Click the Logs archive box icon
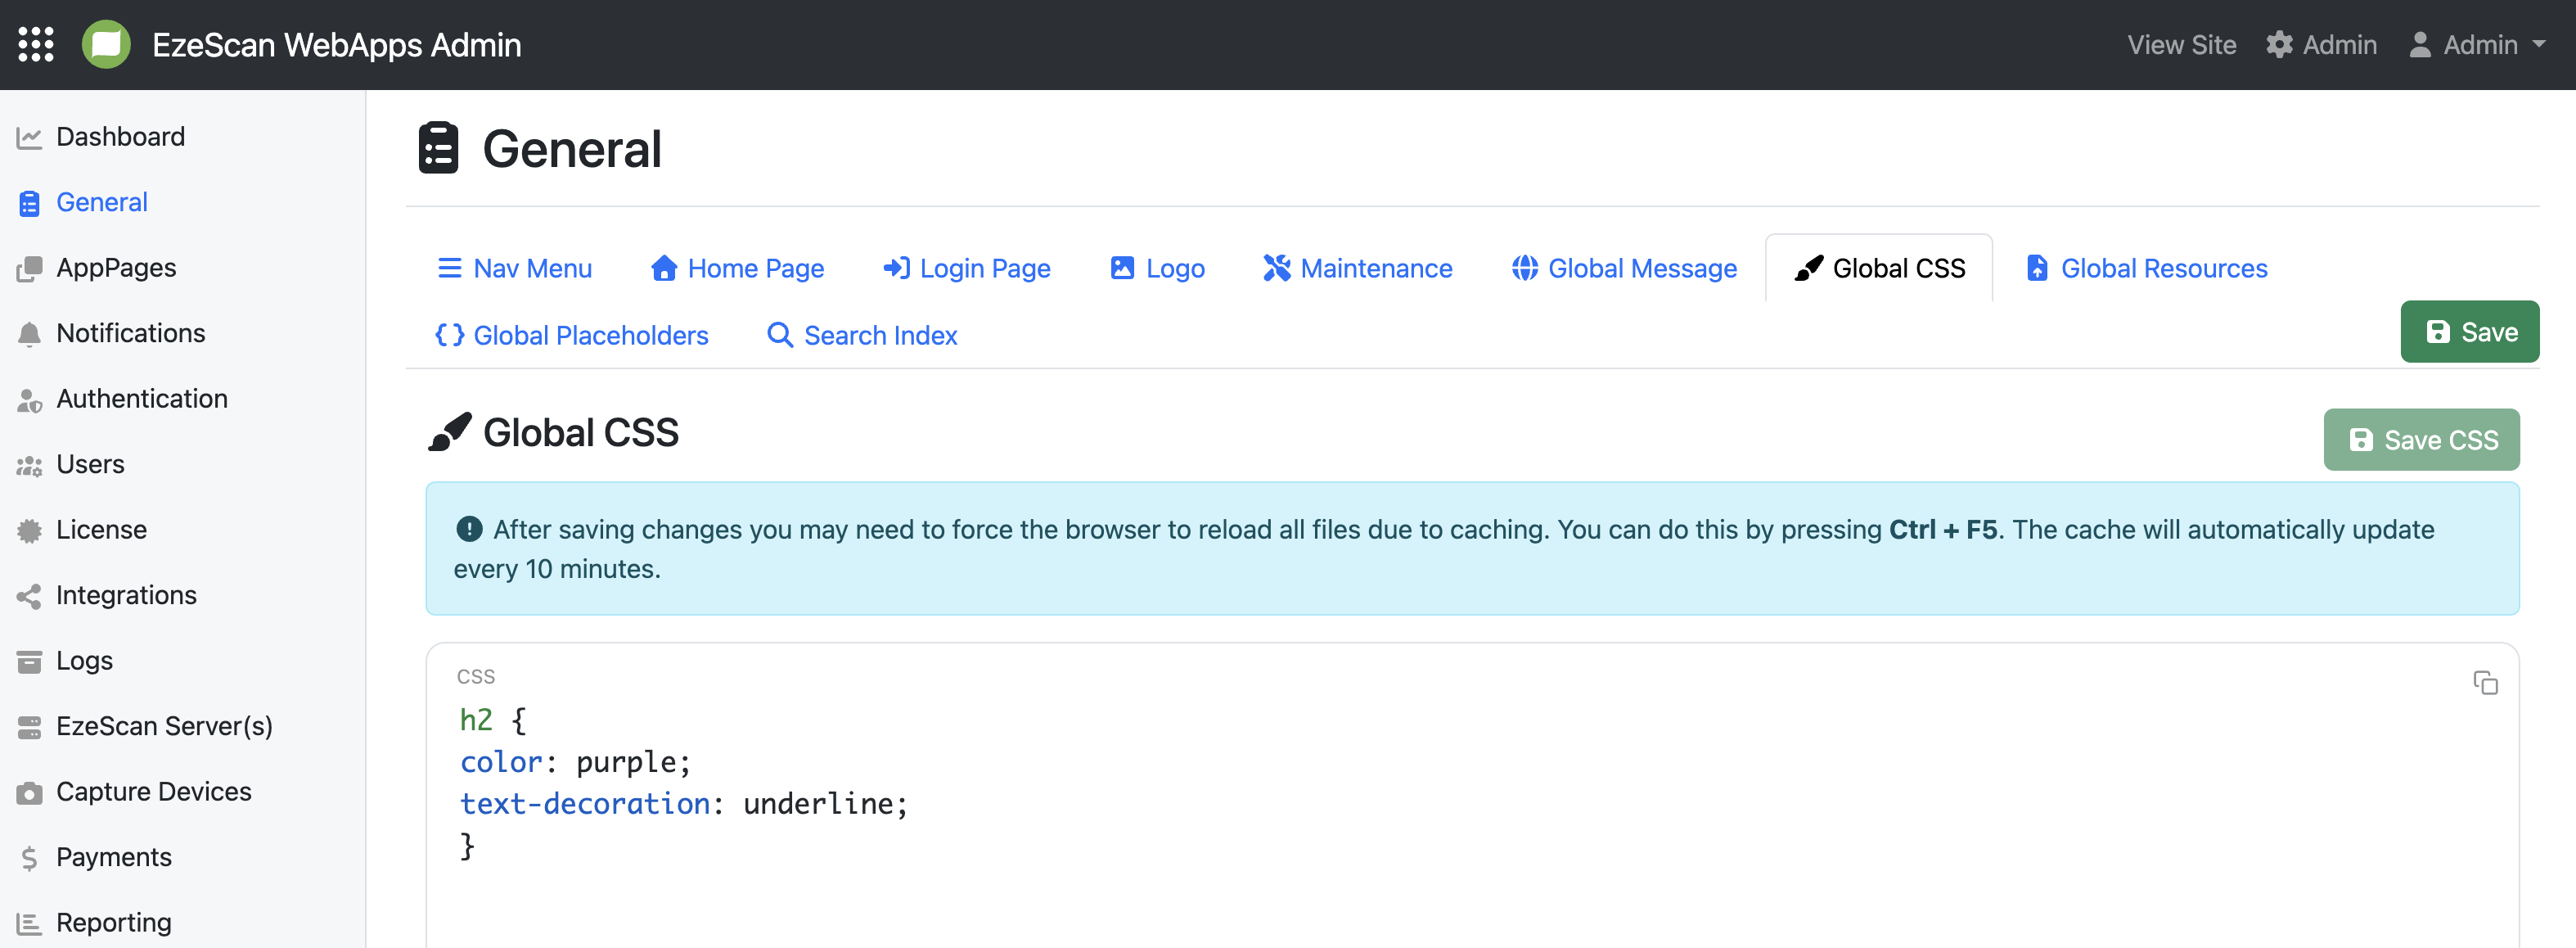 (x=29, y=662)
